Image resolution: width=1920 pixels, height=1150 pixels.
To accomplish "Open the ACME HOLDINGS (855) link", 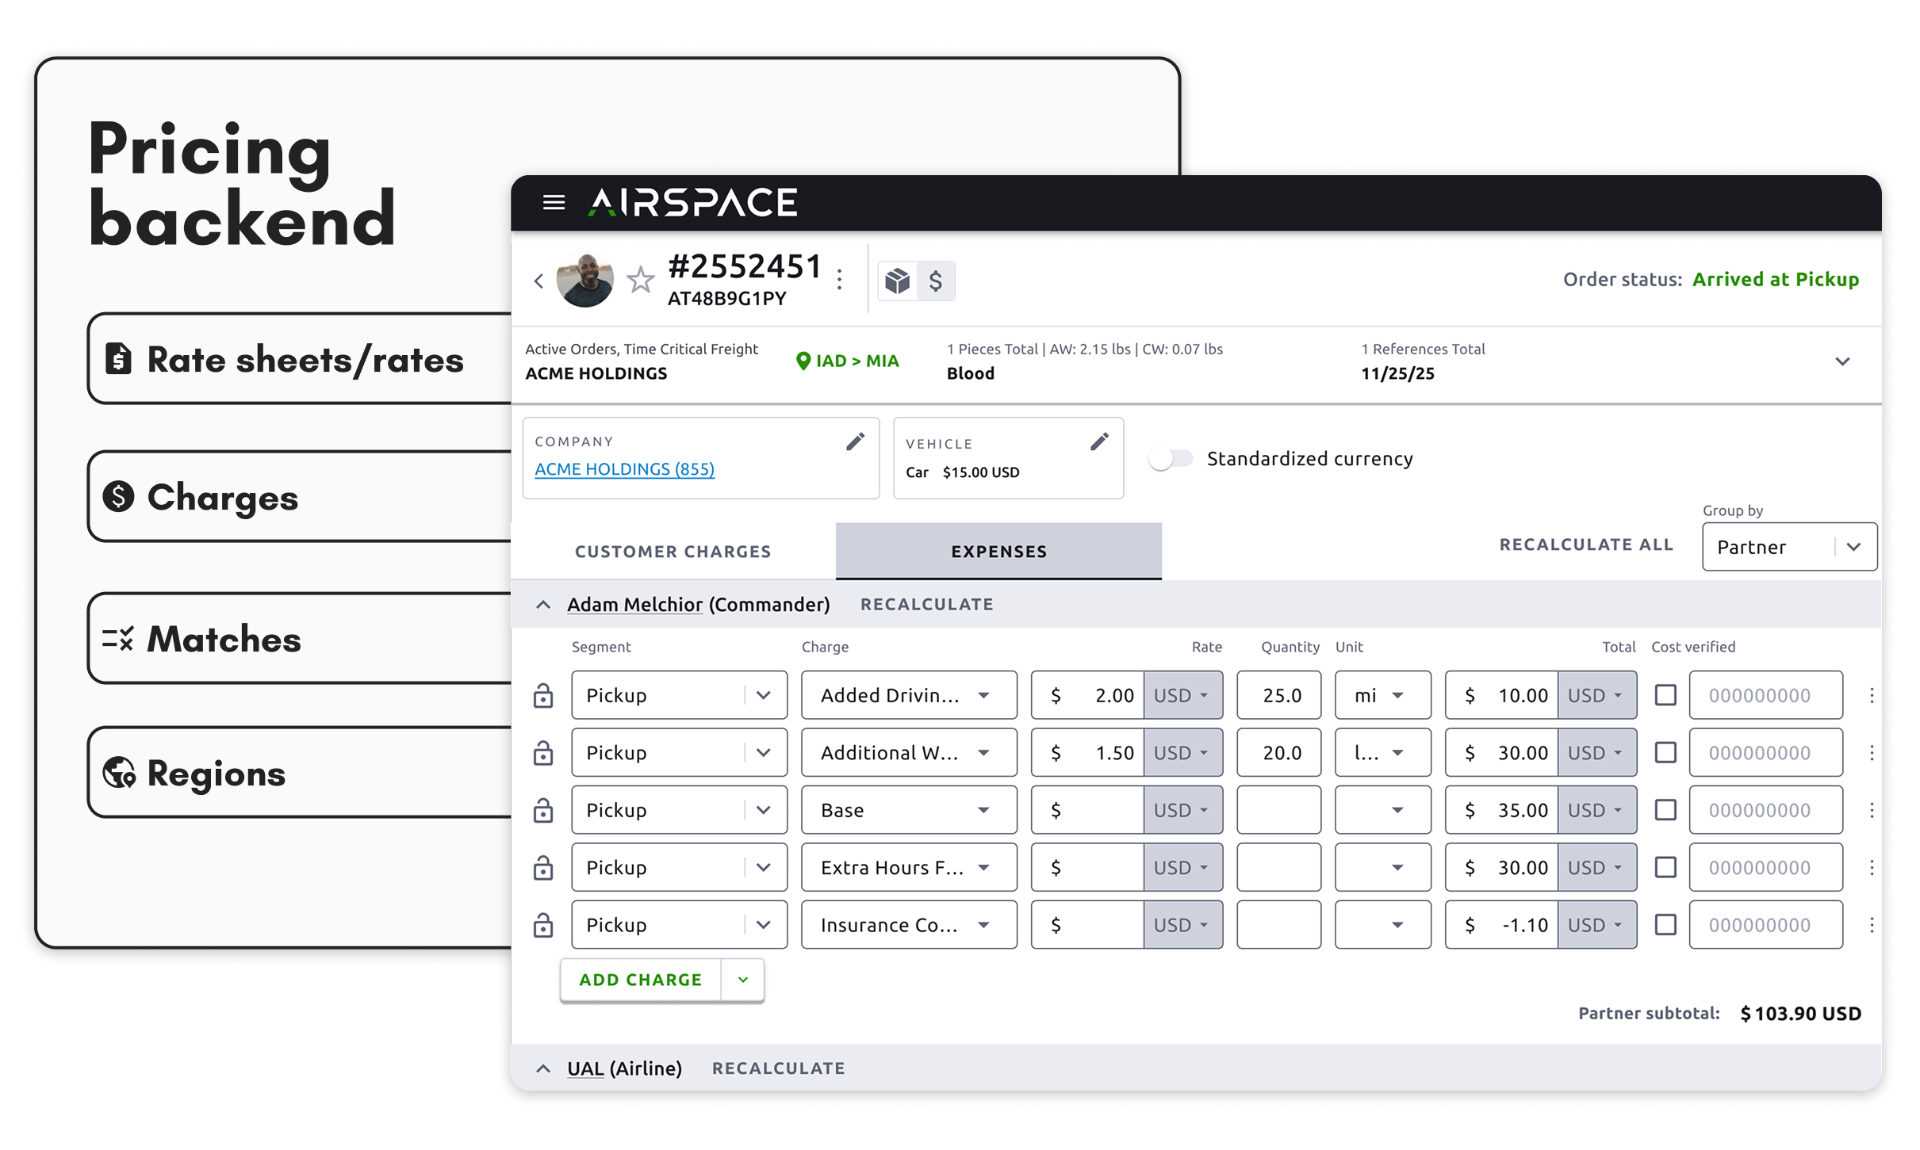I will 624,469.
